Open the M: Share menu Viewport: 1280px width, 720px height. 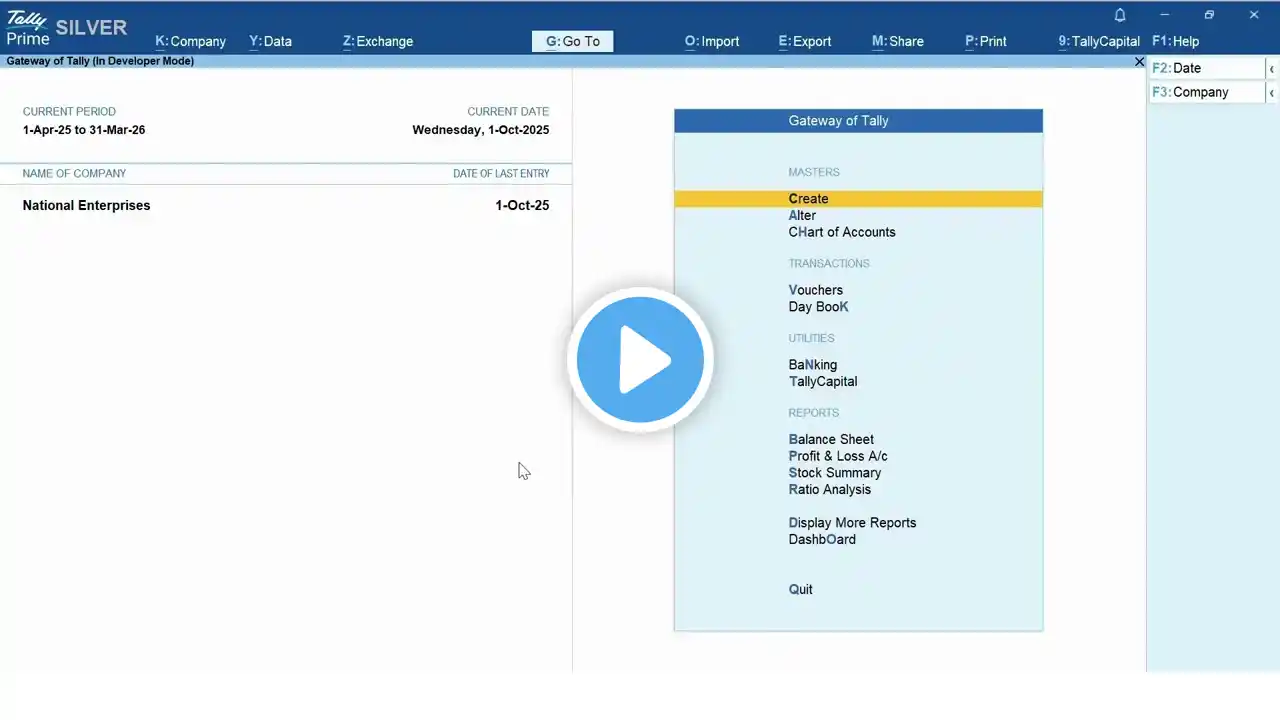(898, 41)
